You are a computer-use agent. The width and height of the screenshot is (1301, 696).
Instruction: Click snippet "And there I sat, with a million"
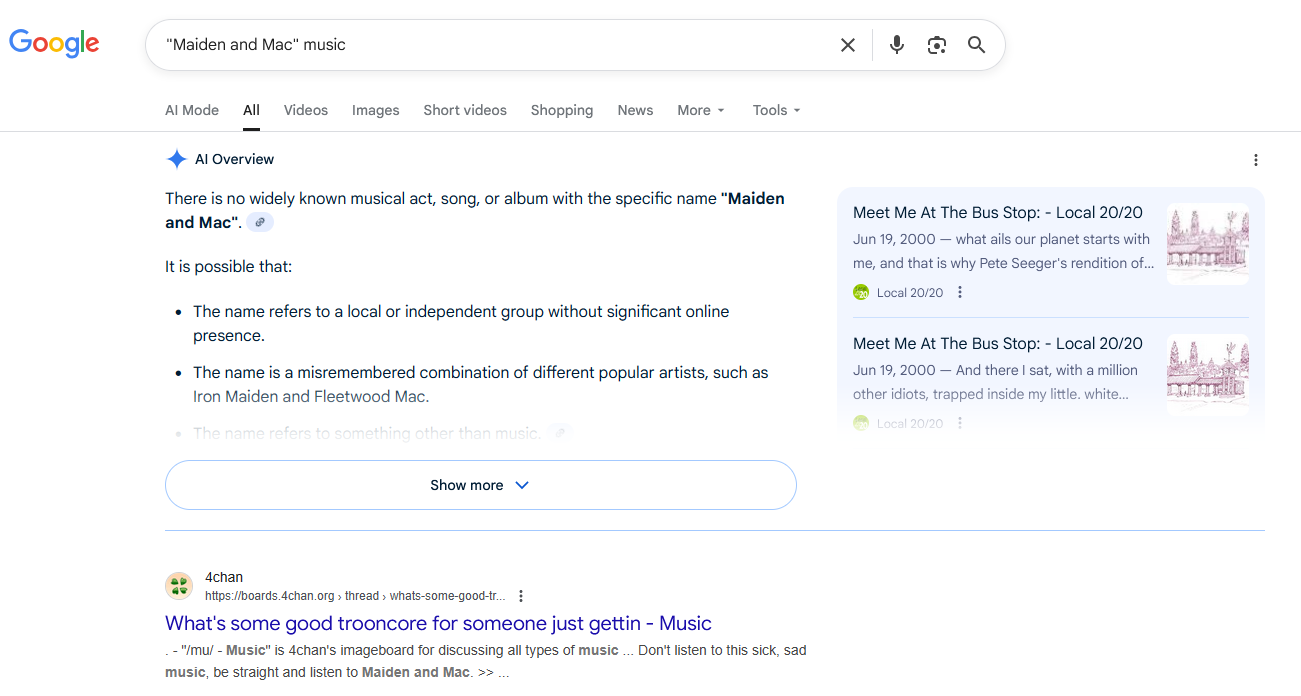(1047, 370)
